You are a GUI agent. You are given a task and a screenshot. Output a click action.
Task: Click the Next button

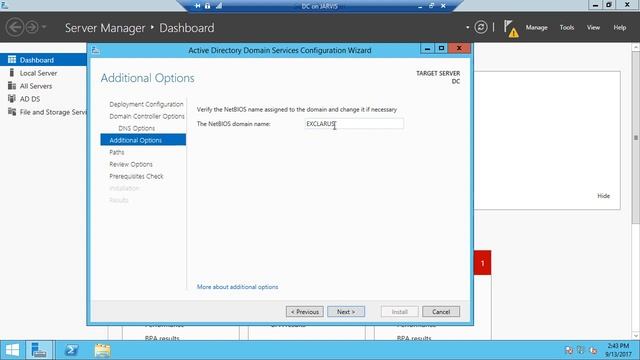[x=346, y=311]
